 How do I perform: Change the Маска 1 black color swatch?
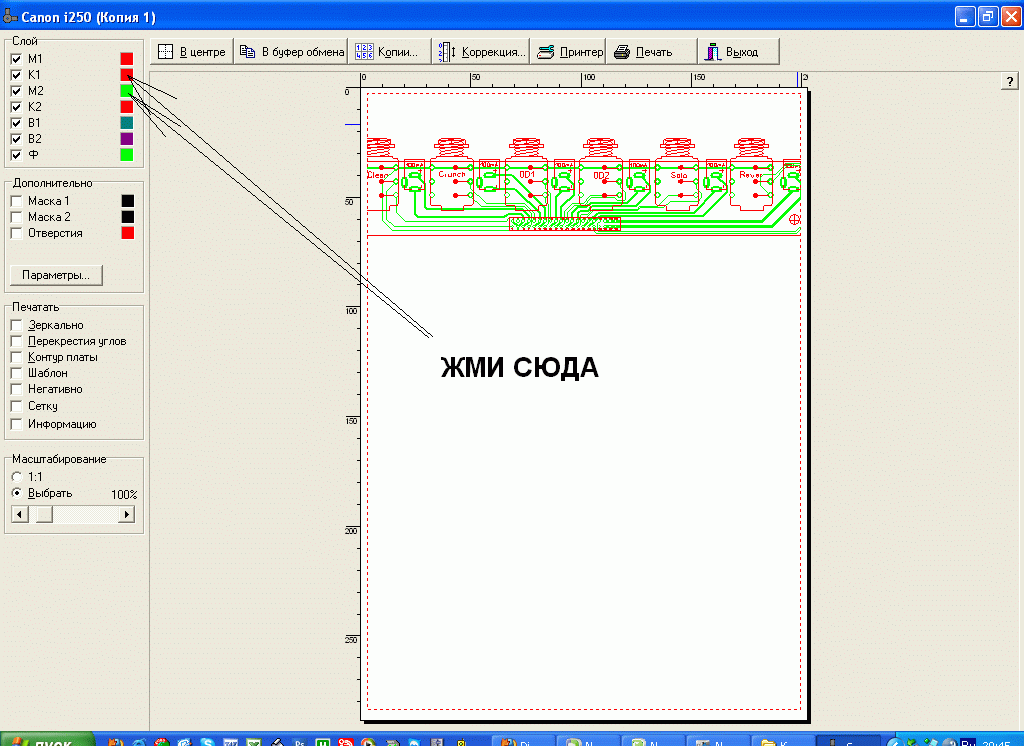click(x=128, y=201)
